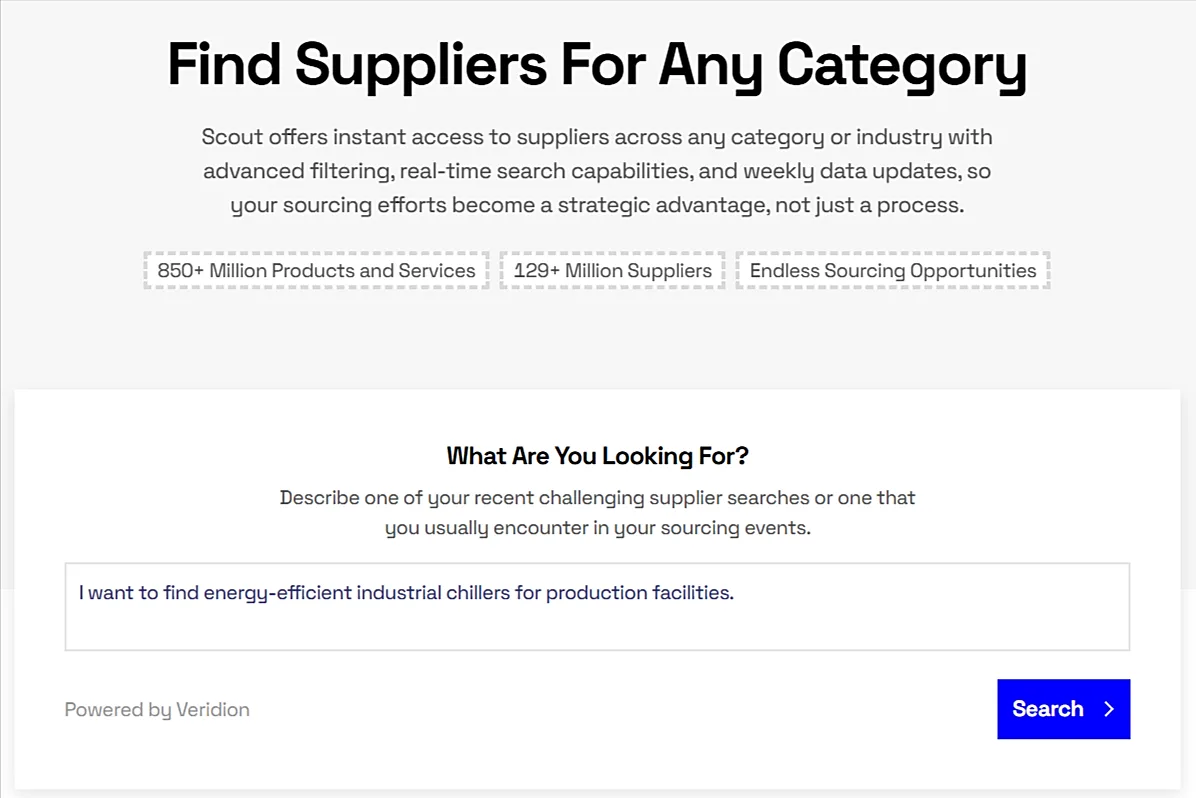The image size is (1196, 798).
Task: Open the Powered by Veridion link
Action: tap(157, 710)
